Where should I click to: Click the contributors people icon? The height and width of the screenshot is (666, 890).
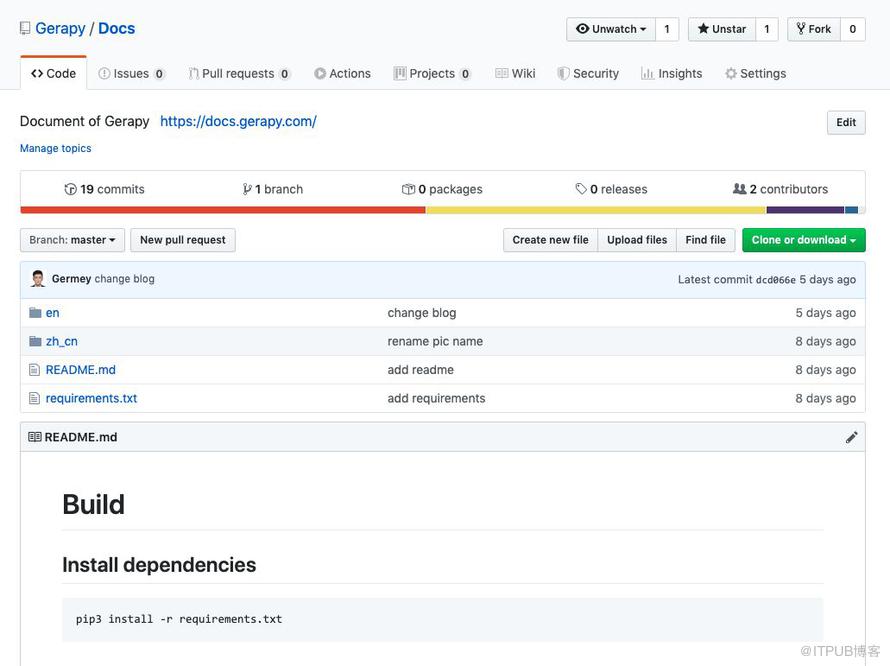pyautogui.click(x=740, y=189)
